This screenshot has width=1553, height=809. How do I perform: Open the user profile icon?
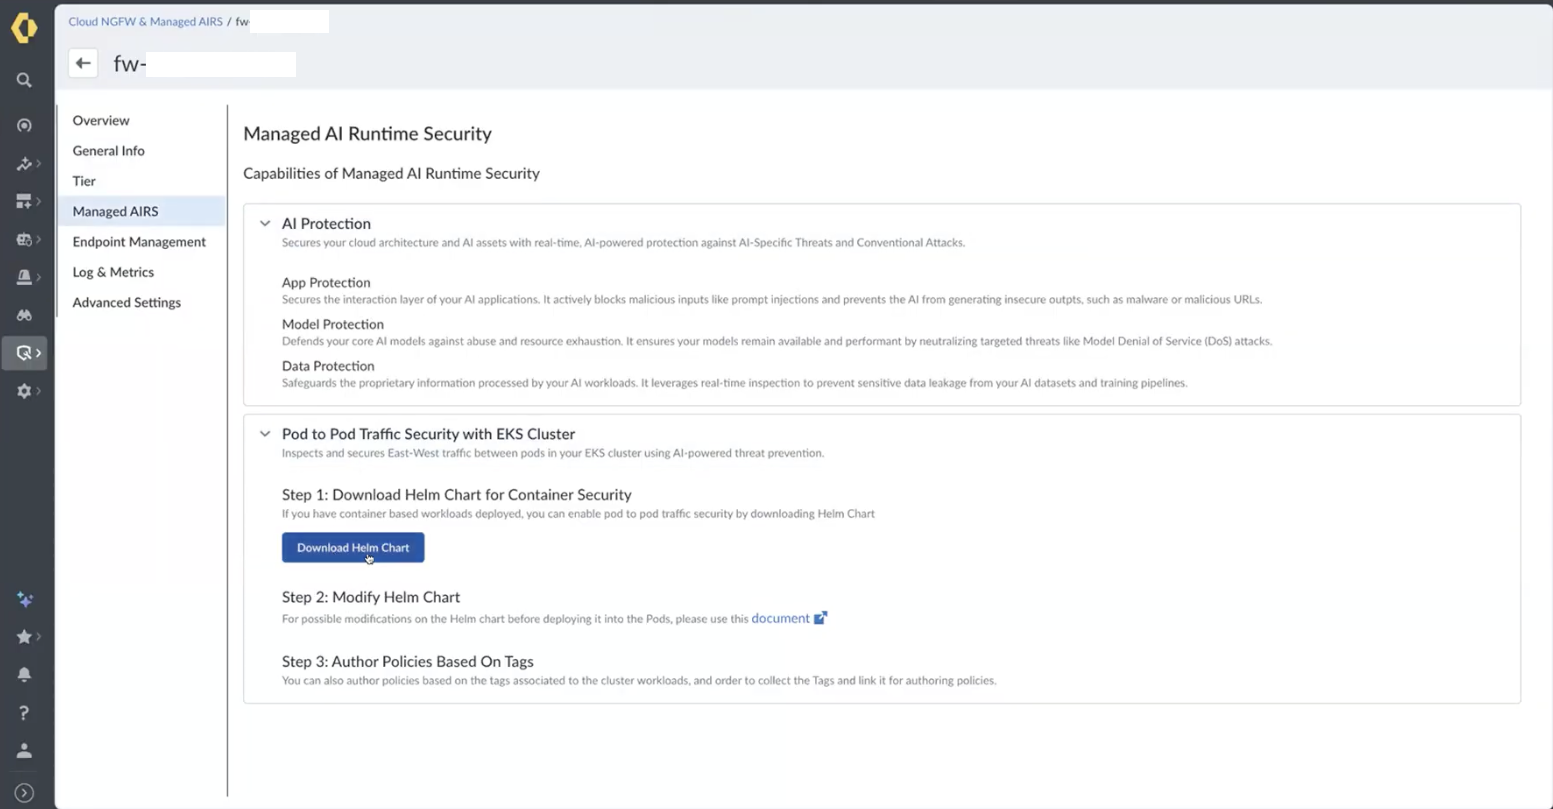click(24, 750)
